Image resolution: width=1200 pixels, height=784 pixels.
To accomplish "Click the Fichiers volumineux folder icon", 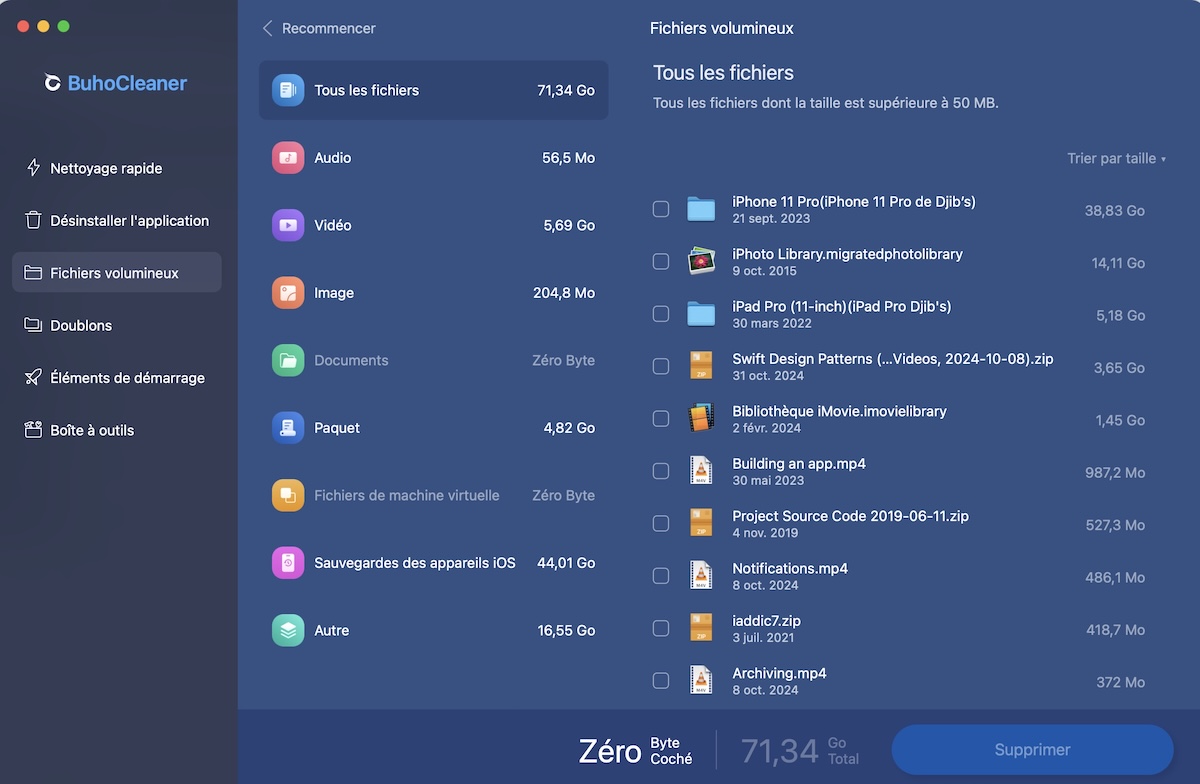I will pyautogui.click(x=33, y=273).
